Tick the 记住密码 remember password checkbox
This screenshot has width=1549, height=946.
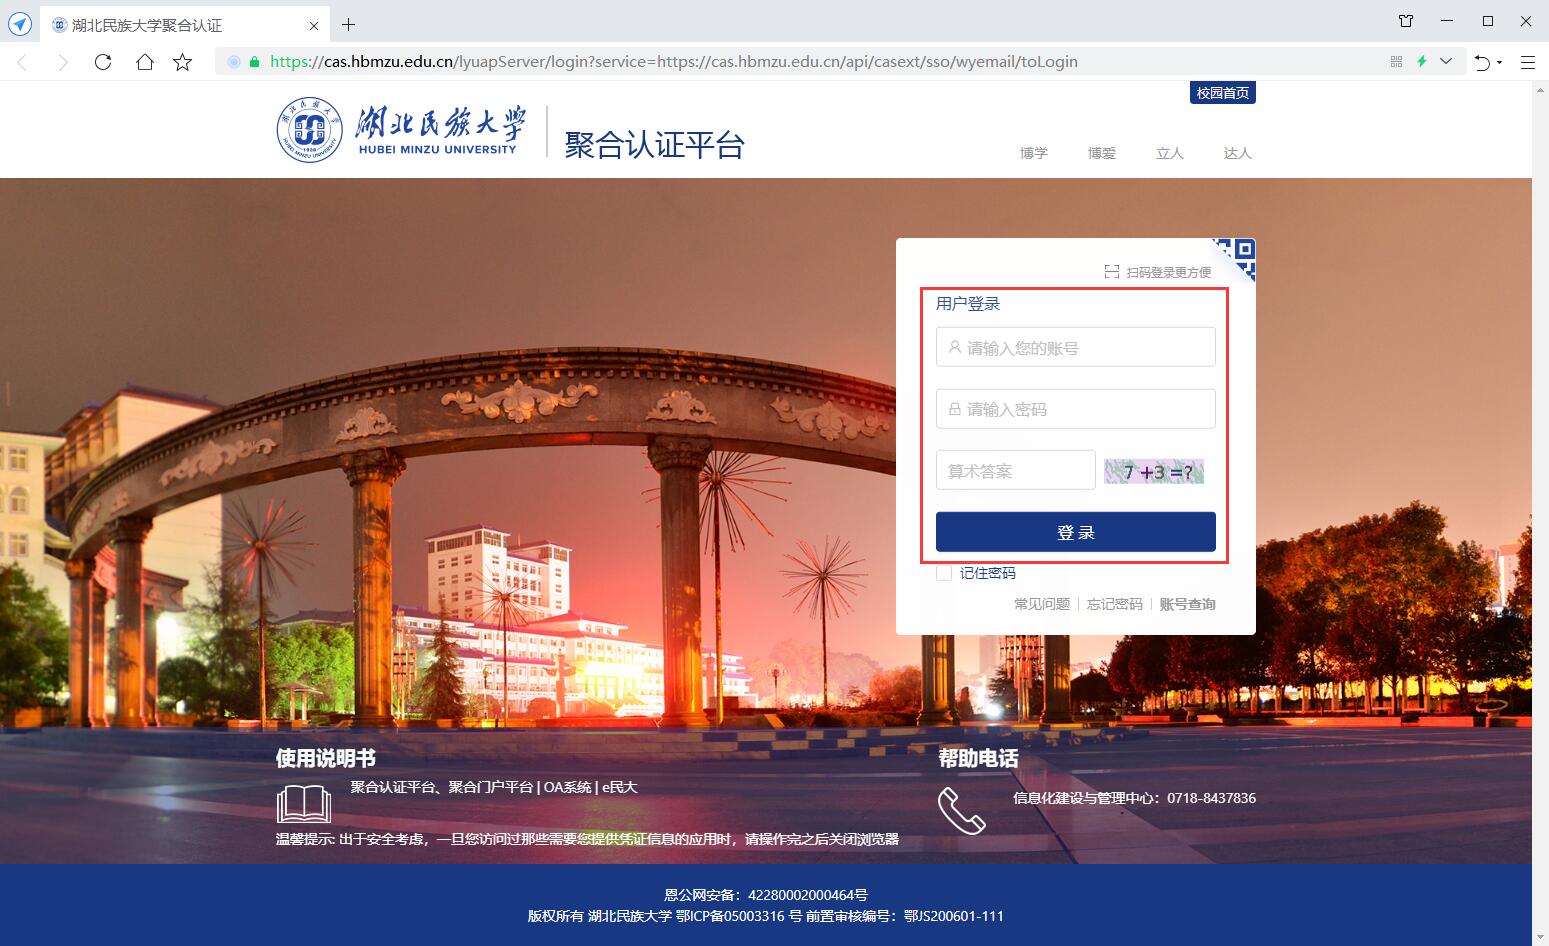[x=944, y=573]
